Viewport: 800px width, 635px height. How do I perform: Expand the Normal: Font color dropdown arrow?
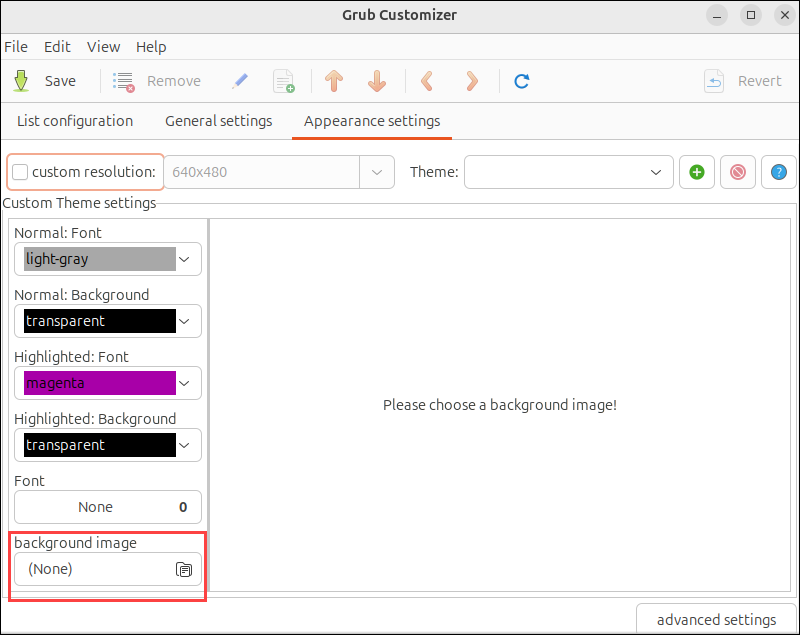[184, 259]
